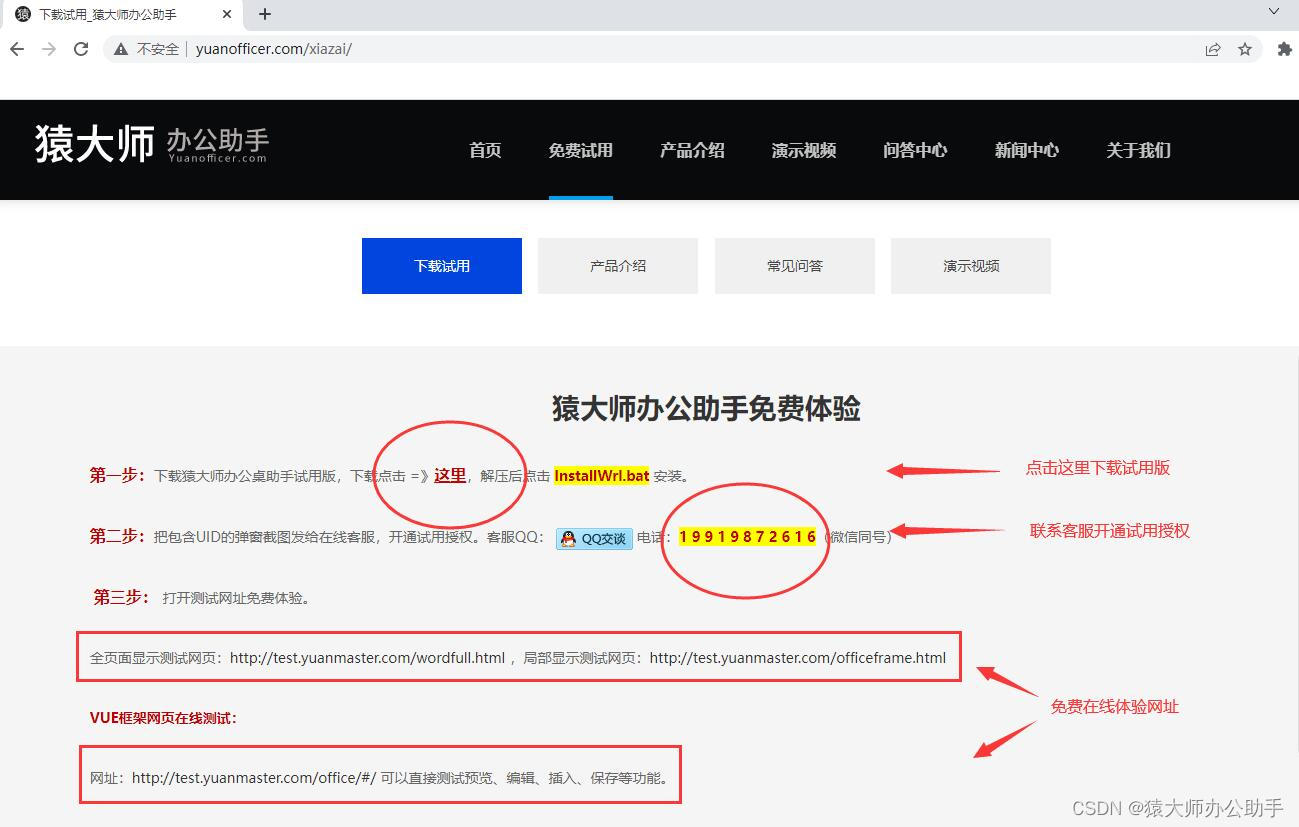Click the 第二步 step label
This screenshot has height=827, width=1299.
pos(118,537)
